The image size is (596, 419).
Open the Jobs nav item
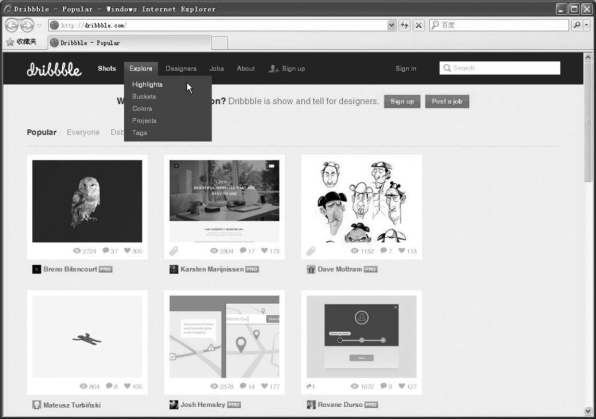coord(217,68)
